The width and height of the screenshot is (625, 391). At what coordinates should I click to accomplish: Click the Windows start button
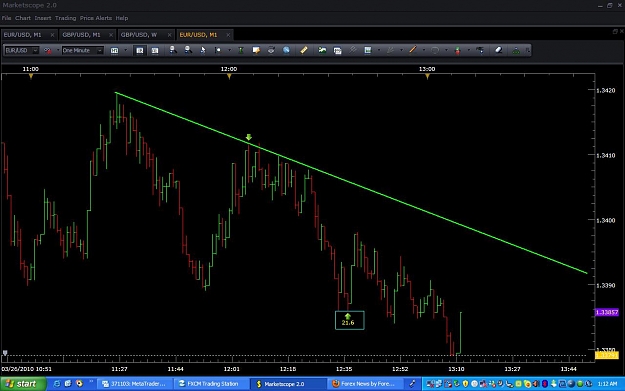[x=23, y=384]
